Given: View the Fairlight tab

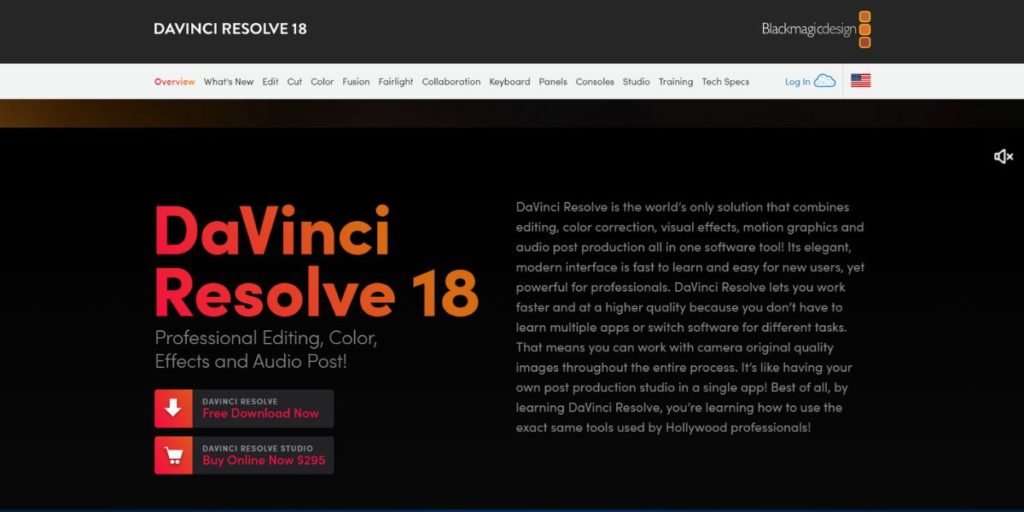Looking at the screenshot, I should coord(396,82).
